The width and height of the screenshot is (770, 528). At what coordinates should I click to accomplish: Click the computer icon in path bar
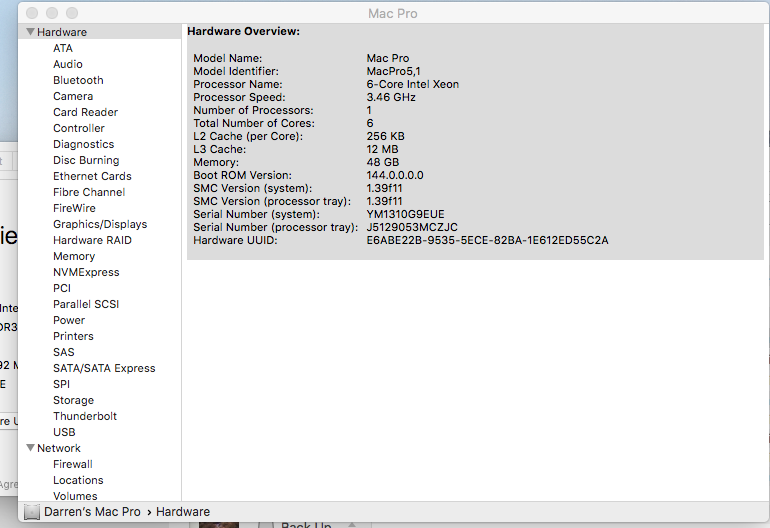[x=32, y=512]
